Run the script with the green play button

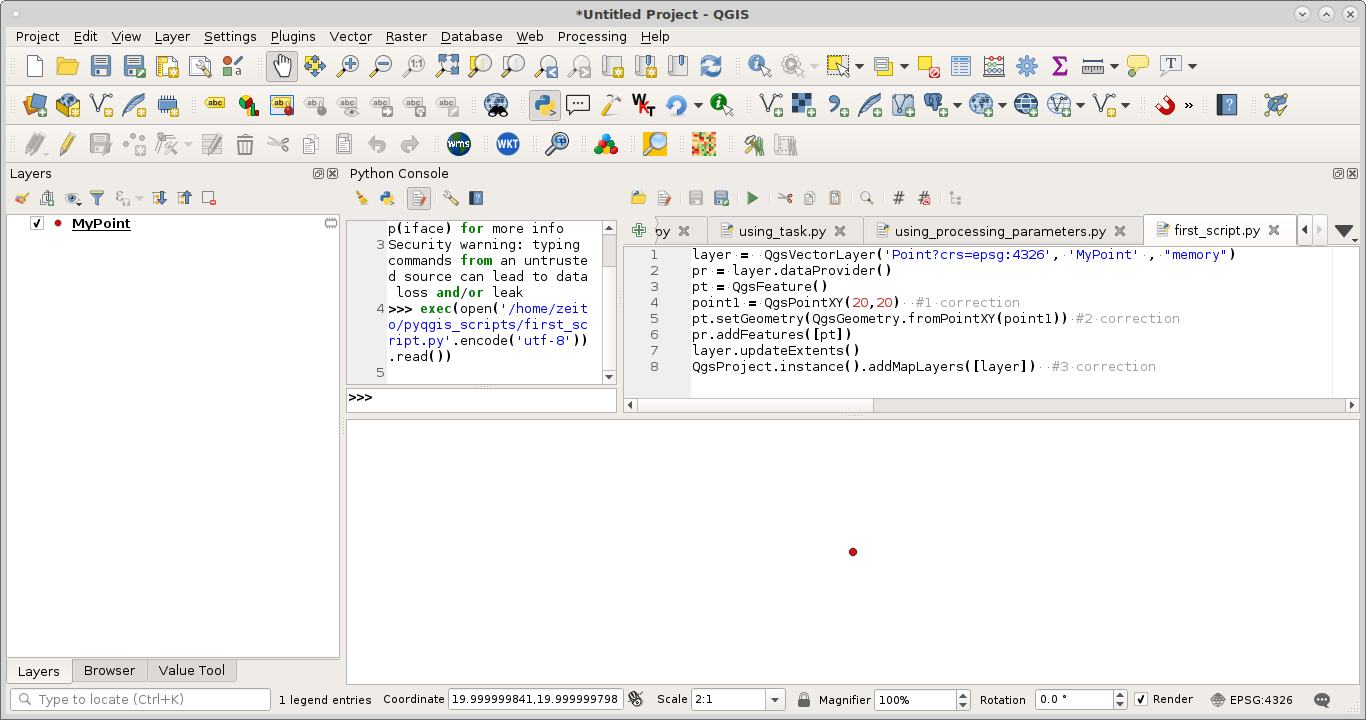(x=753, y=198)
